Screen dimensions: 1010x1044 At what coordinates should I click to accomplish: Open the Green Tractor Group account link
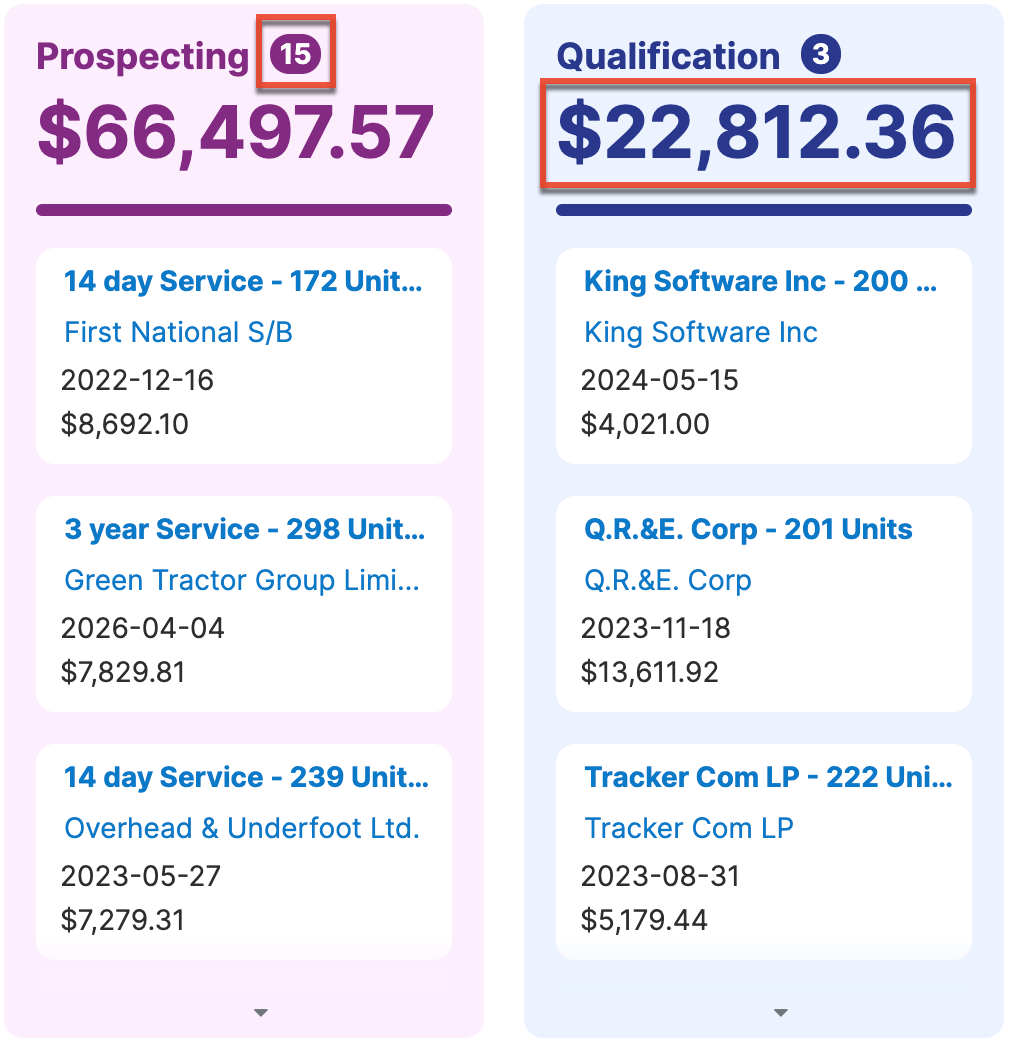(242, 580)
